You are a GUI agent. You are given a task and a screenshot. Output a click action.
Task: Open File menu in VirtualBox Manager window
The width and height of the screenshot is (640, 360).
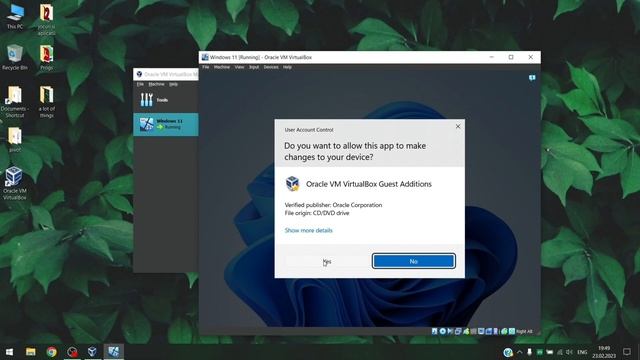(140, 84)
